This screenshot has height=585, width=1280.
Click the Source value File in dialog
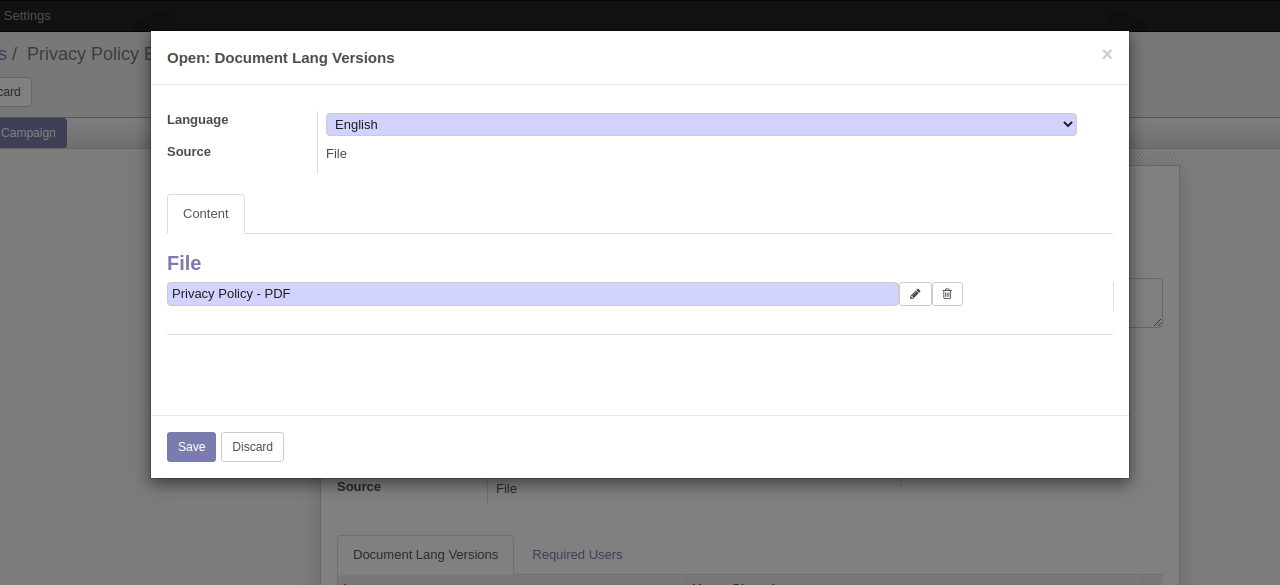point(336,154)
